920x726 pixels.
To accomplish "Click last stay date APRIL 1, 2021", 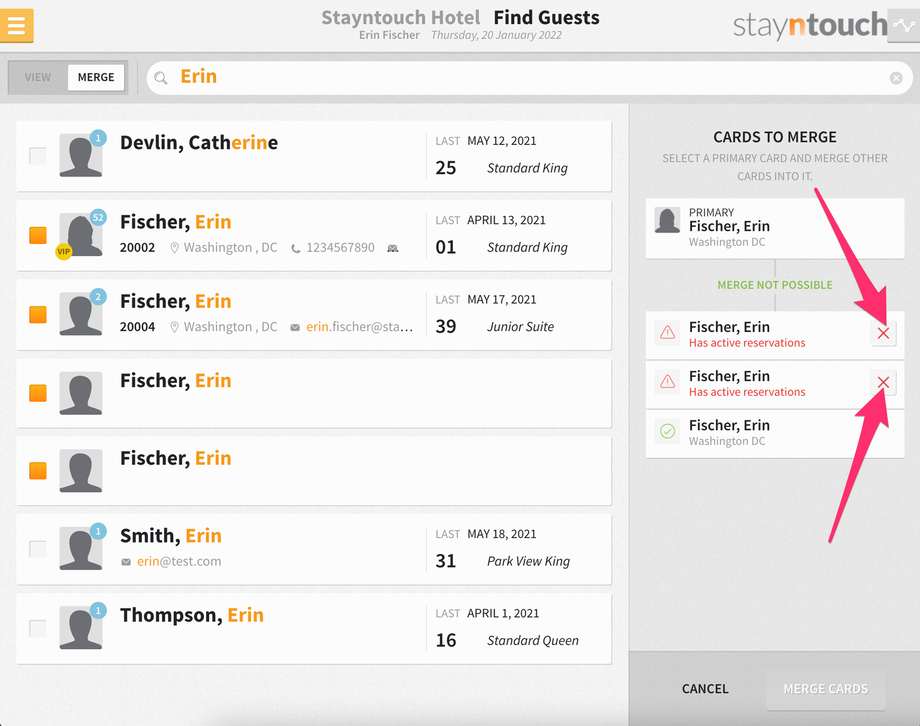I will coord(503,613).
